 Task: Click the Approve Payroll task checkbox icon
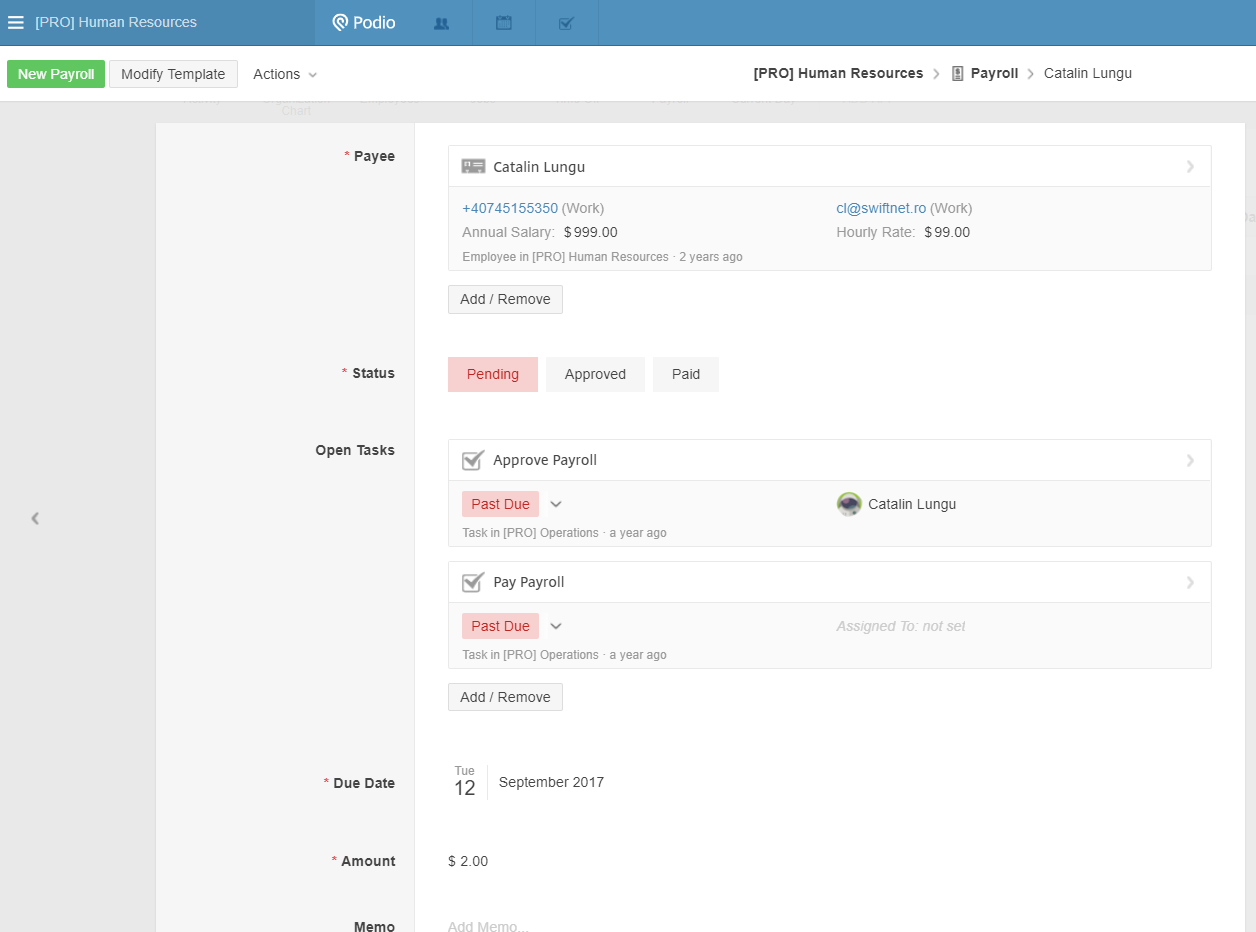473,460
